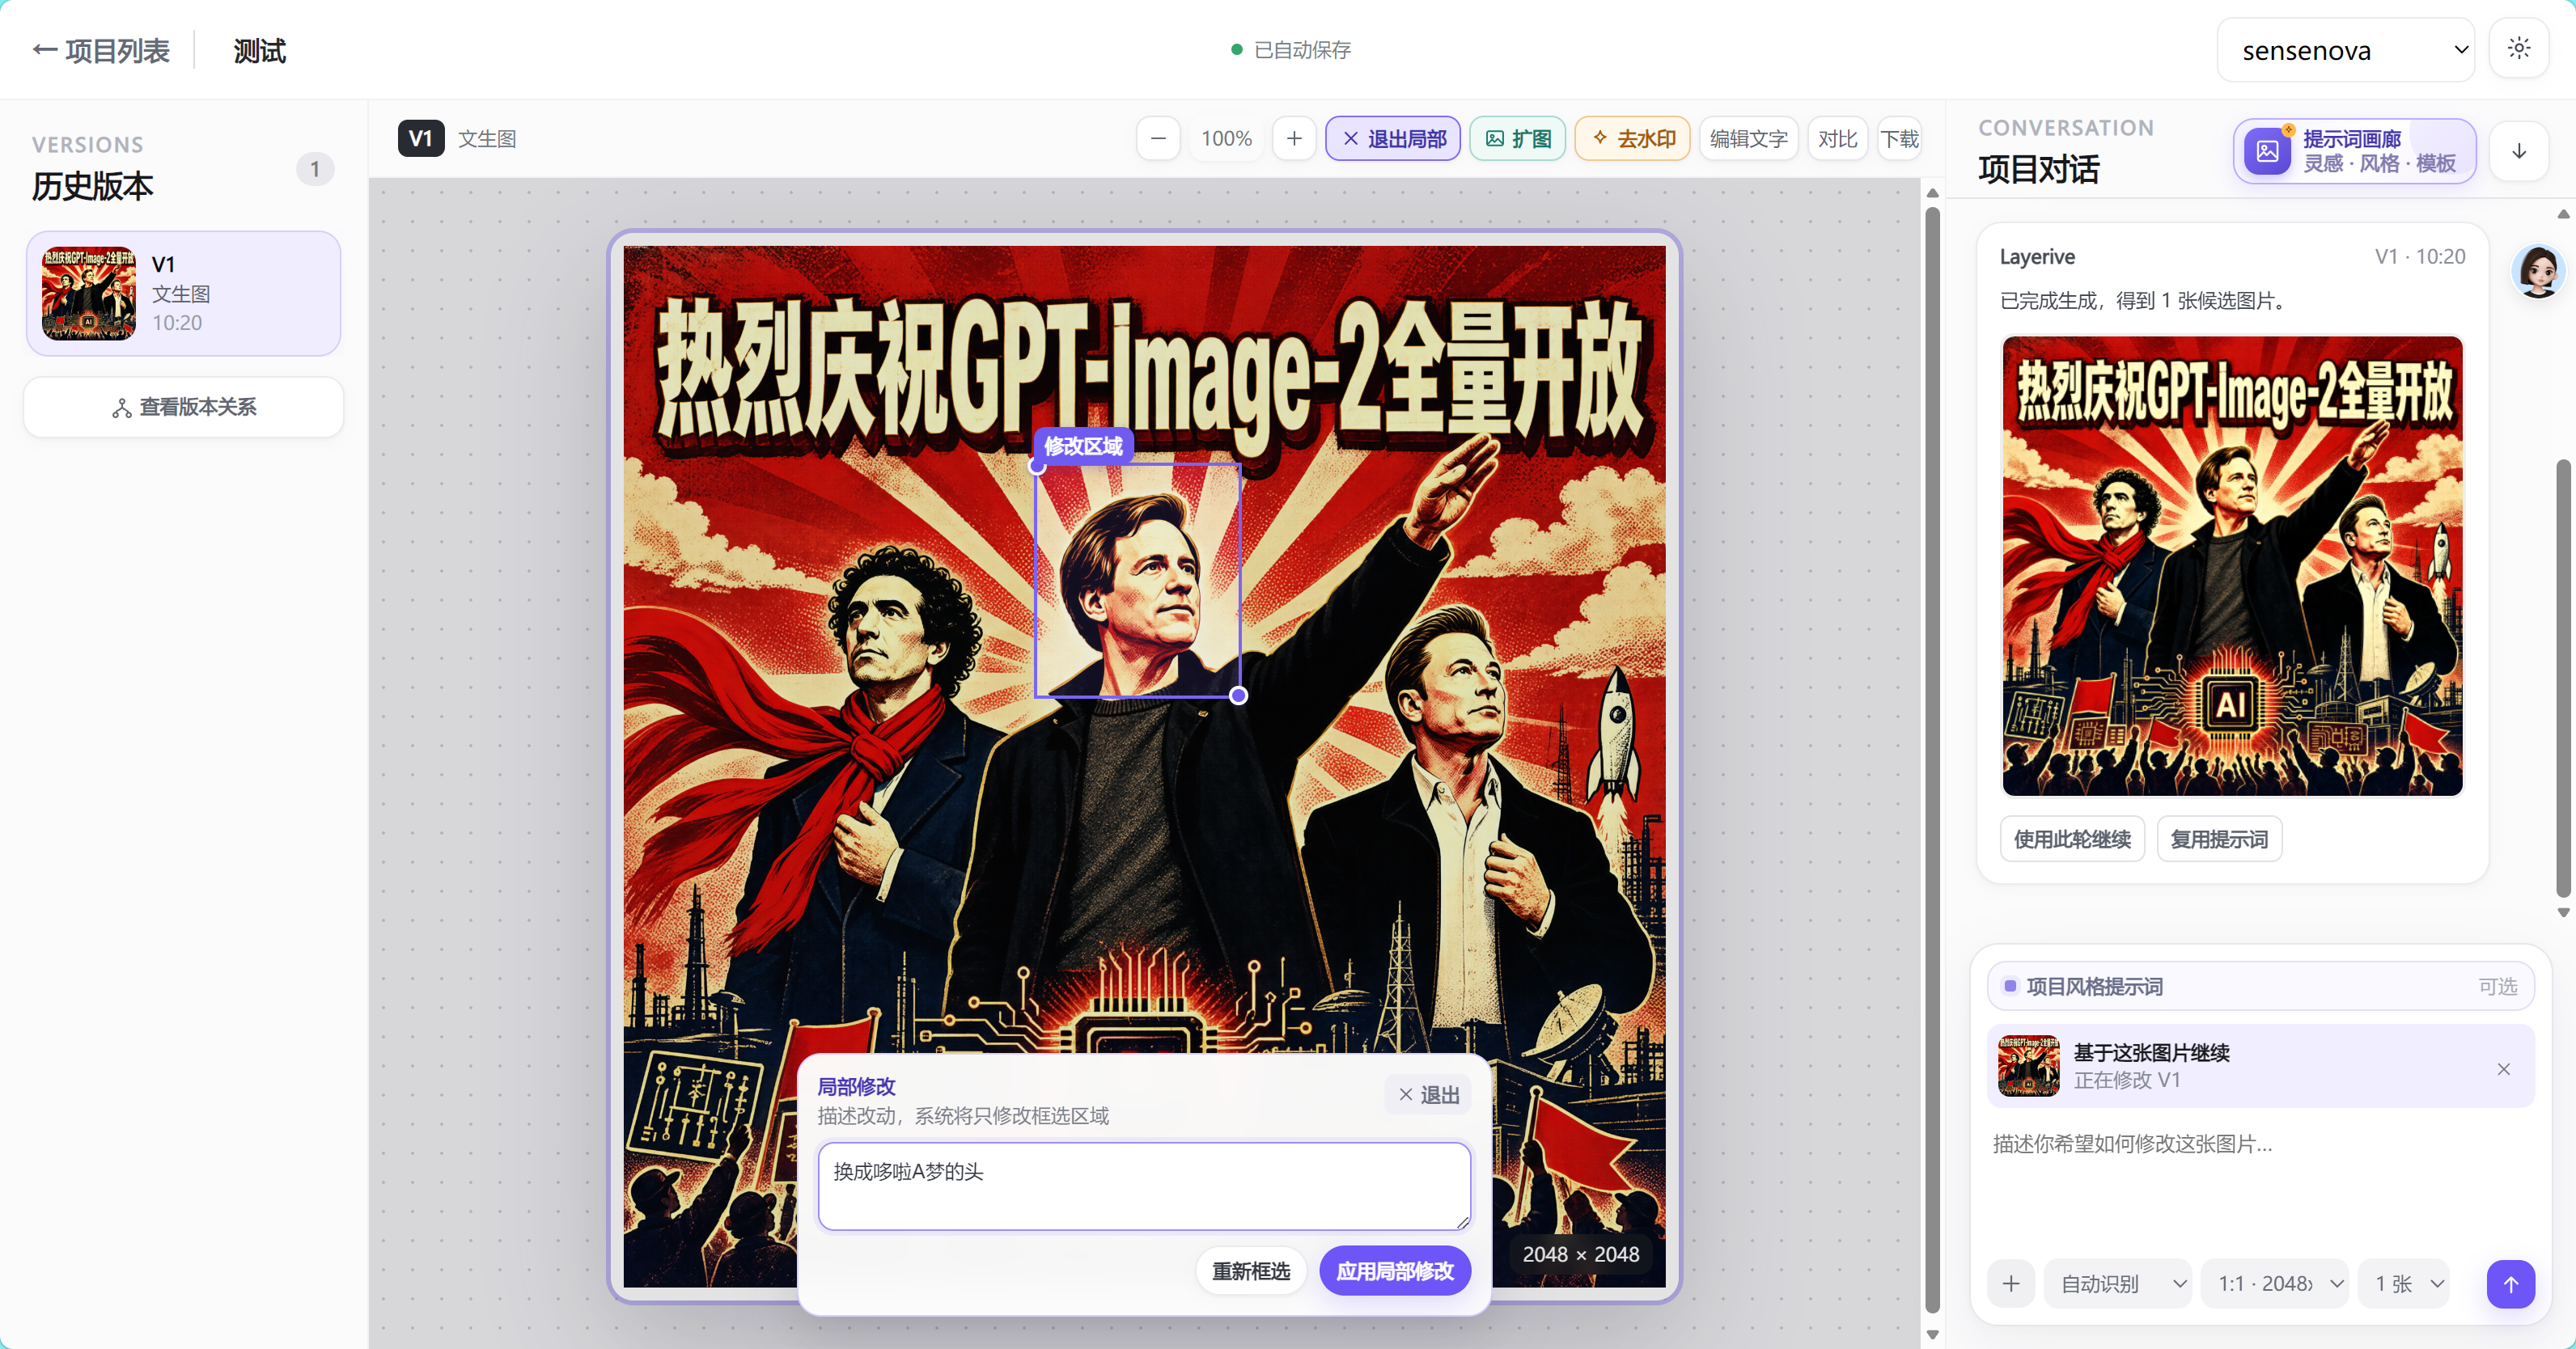Click the selection box's bottom-right handle
Image resolution: width=2576 pixels, height=1349 pixels.
coord(1238,695)
